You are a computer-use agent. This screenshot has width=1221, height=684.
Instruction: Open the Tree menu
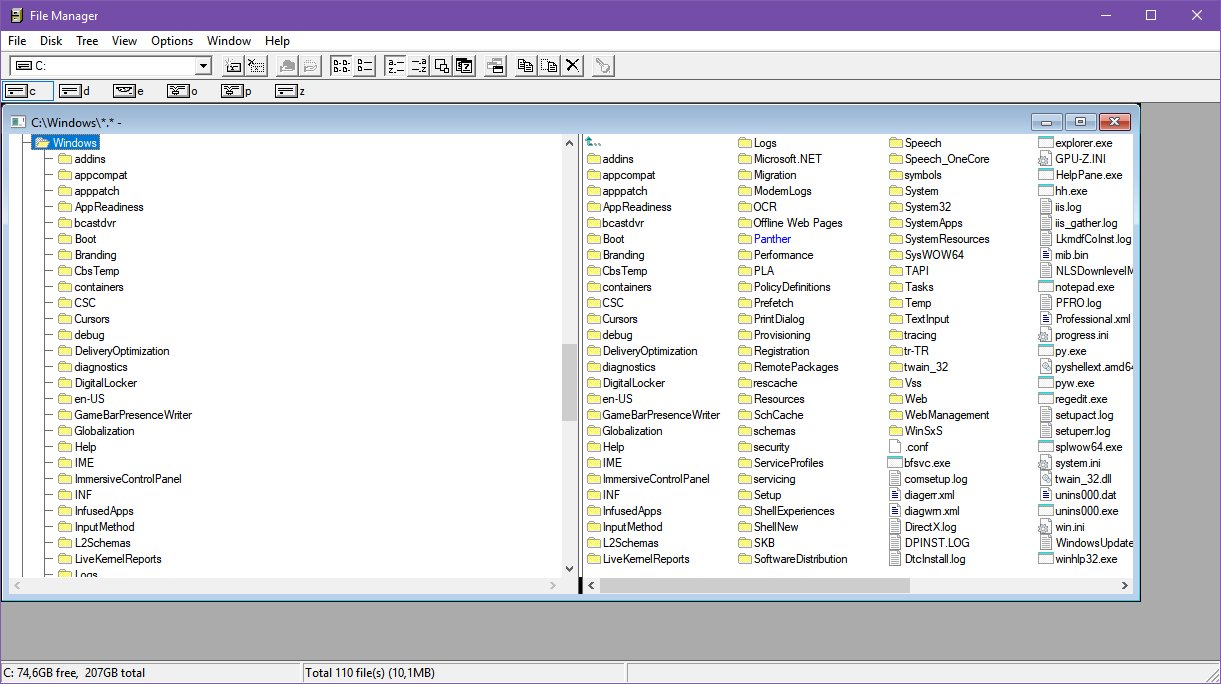tap(87, 41)
